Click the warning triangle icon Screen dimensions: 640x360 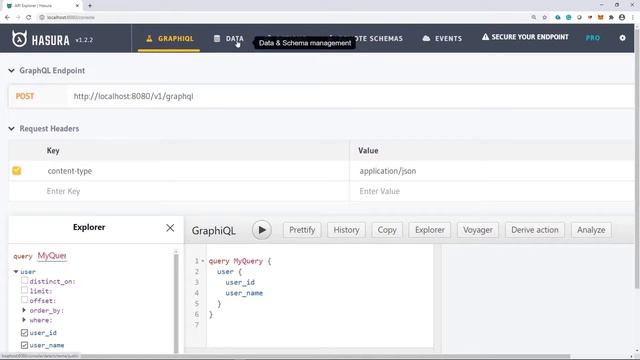pyautogui.click(x=485, y=37)
